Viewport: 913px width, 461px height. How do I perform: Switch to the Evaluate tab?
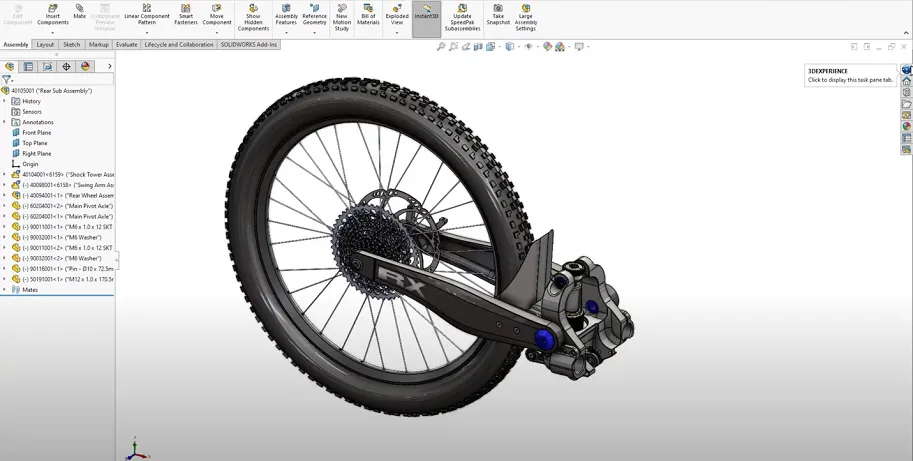click(126, 45)
